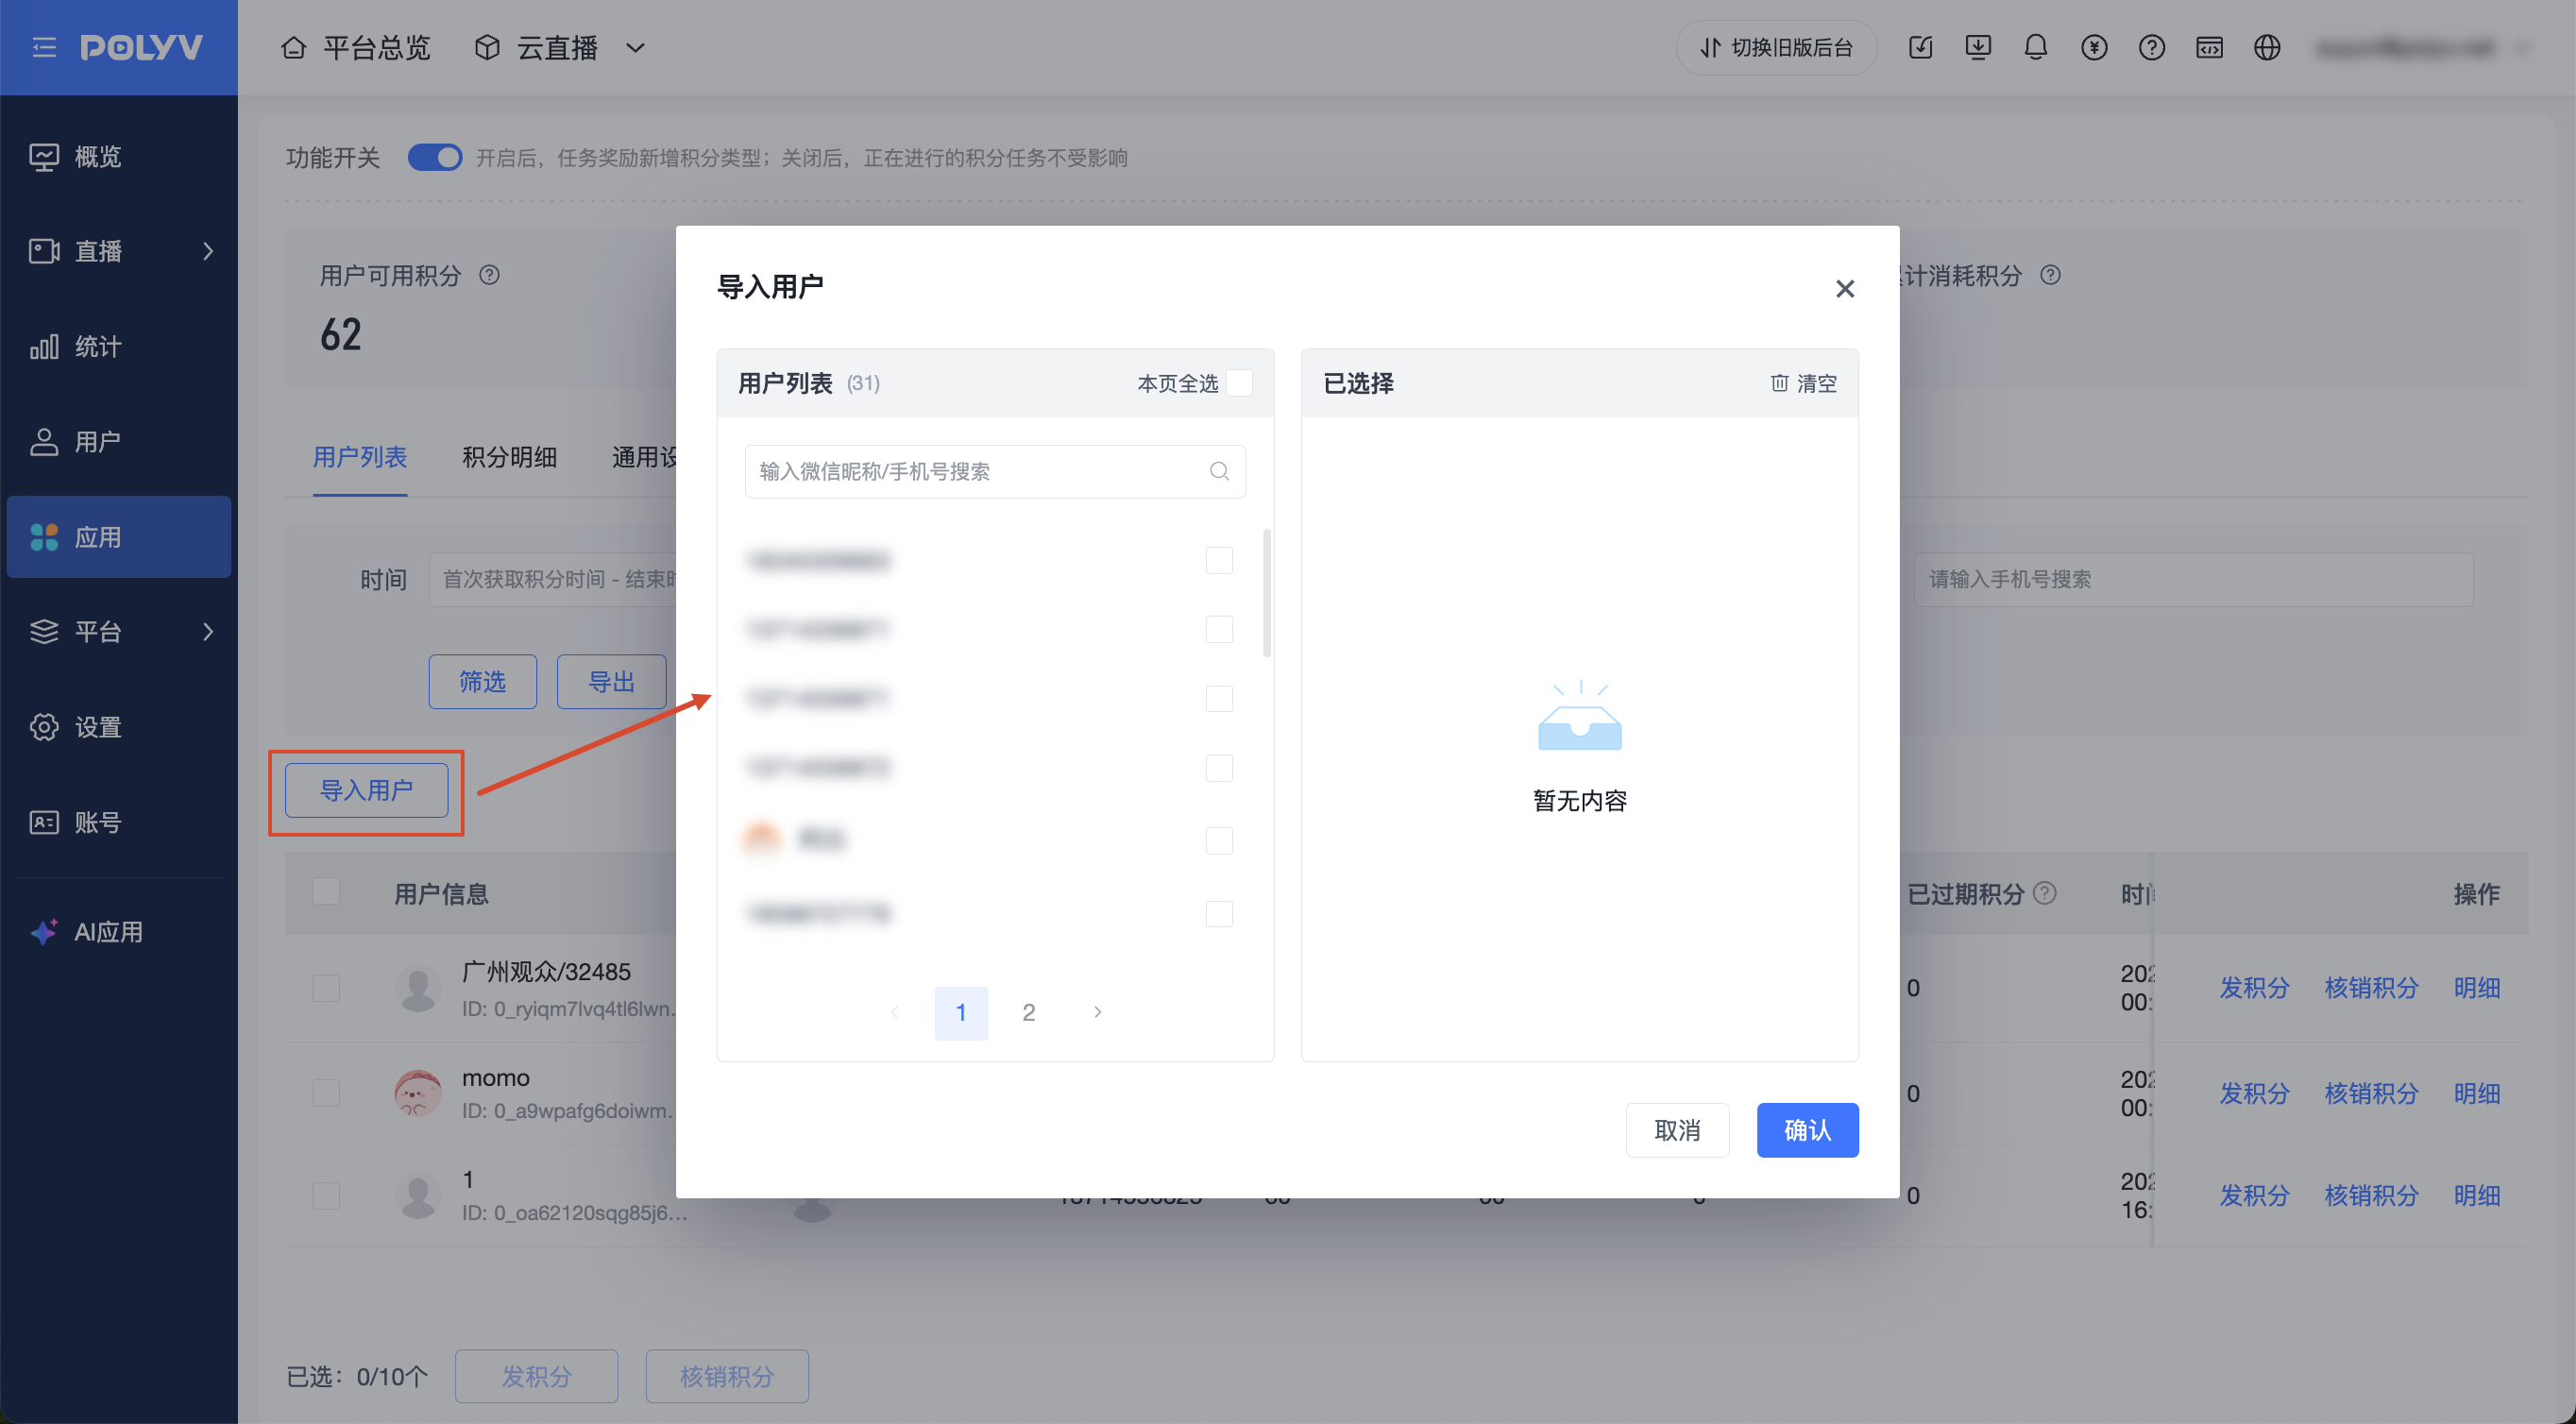Open the download monitor icon in header
The width and height of the screenshot is (2576, 1424).
pyautogui.click(x=1977, y=47)
